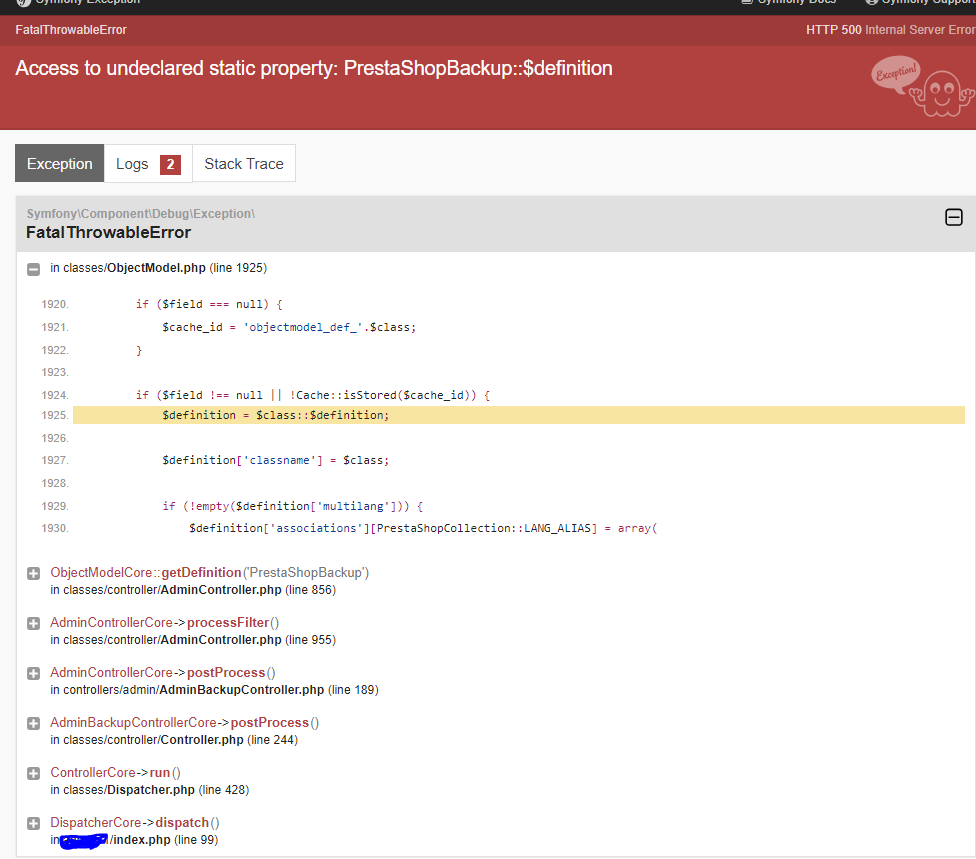Click the Symfony Support header icon

pyautogui.click(x=872, y=3)
